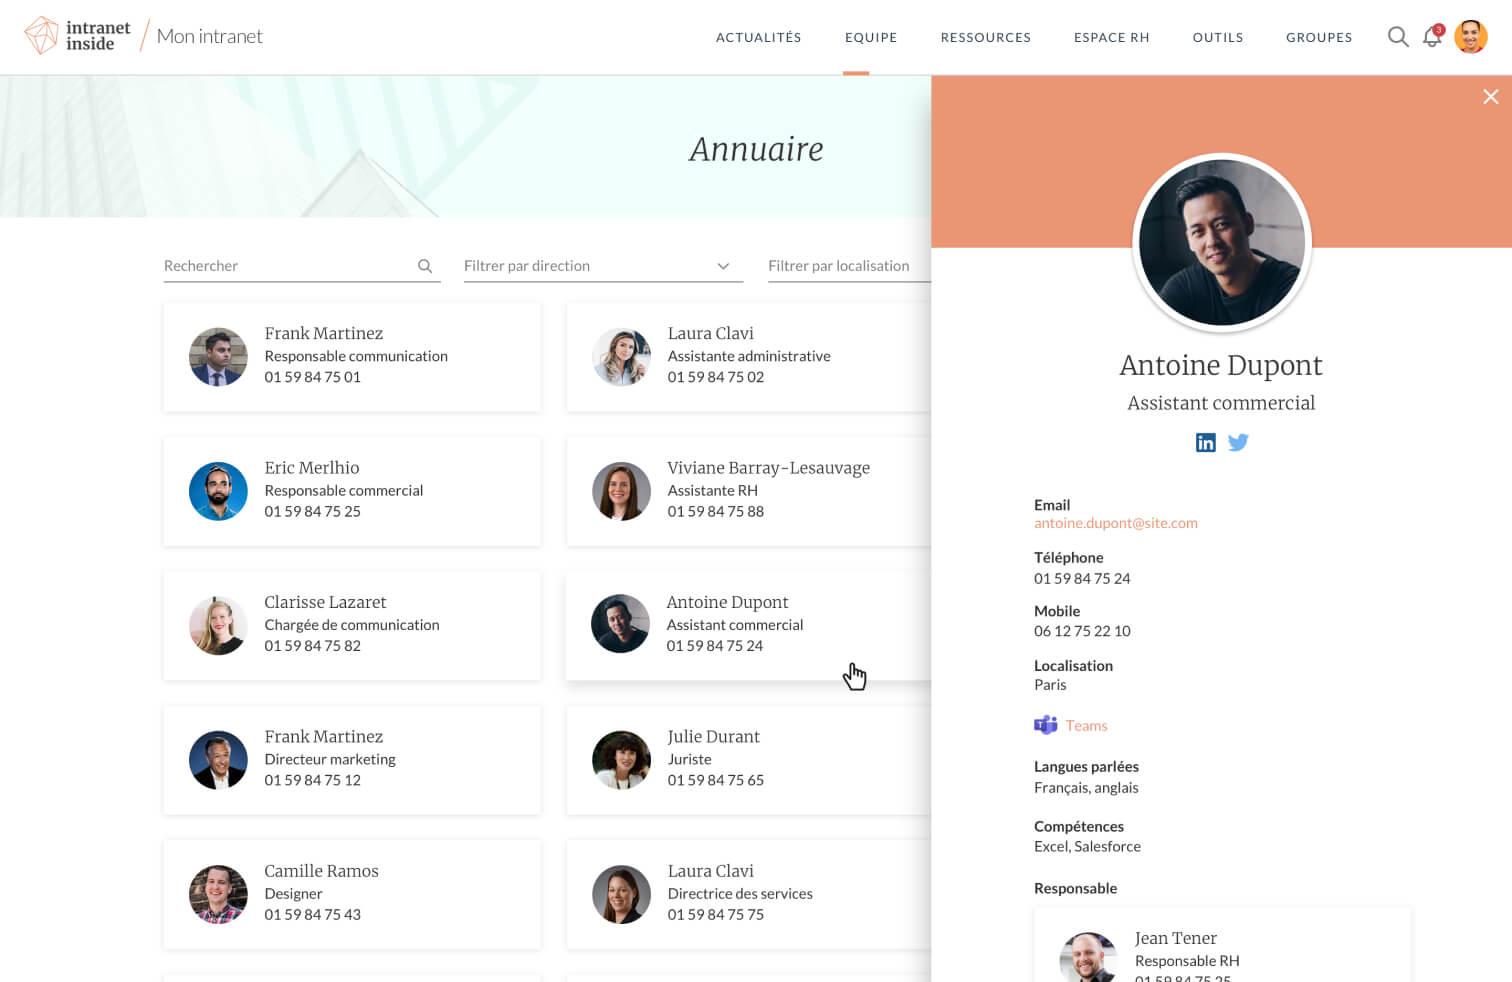The width and height of the screenshot is (1512, 982).
Task: Click the Mon intranet title link
Action: click(209, 36)
